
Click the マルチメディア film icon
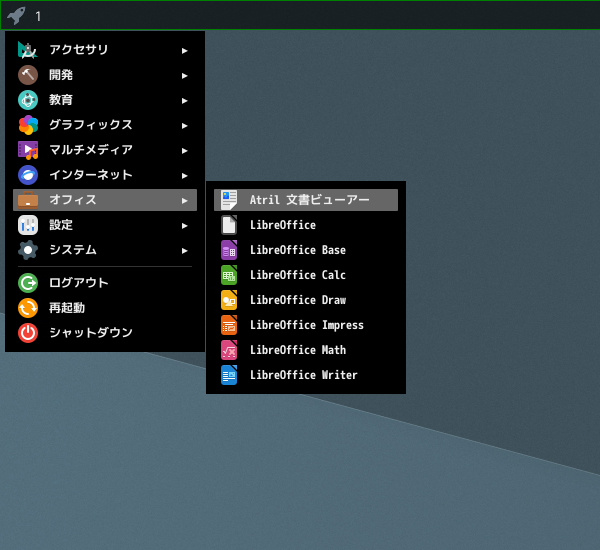pos(28,150)
